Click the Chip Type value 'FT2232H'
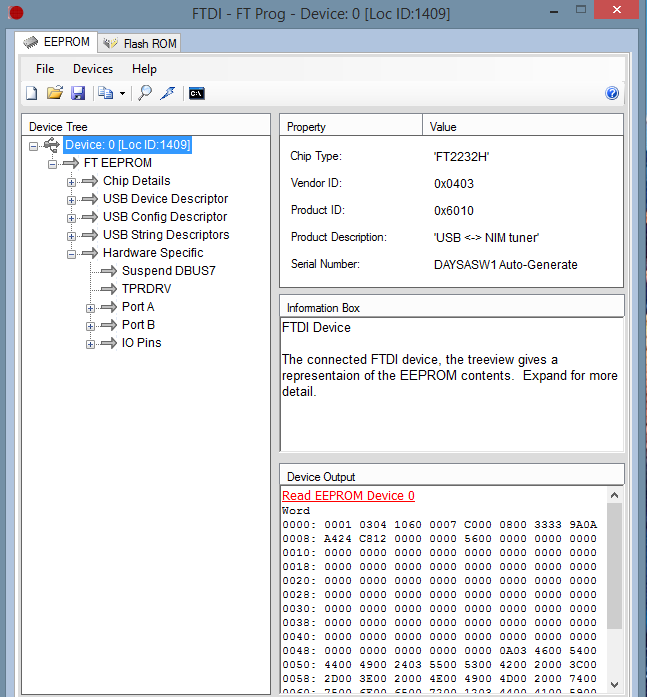Image resolution: width=647 pixels, height=697 pixels. click(x=461, y=157)
